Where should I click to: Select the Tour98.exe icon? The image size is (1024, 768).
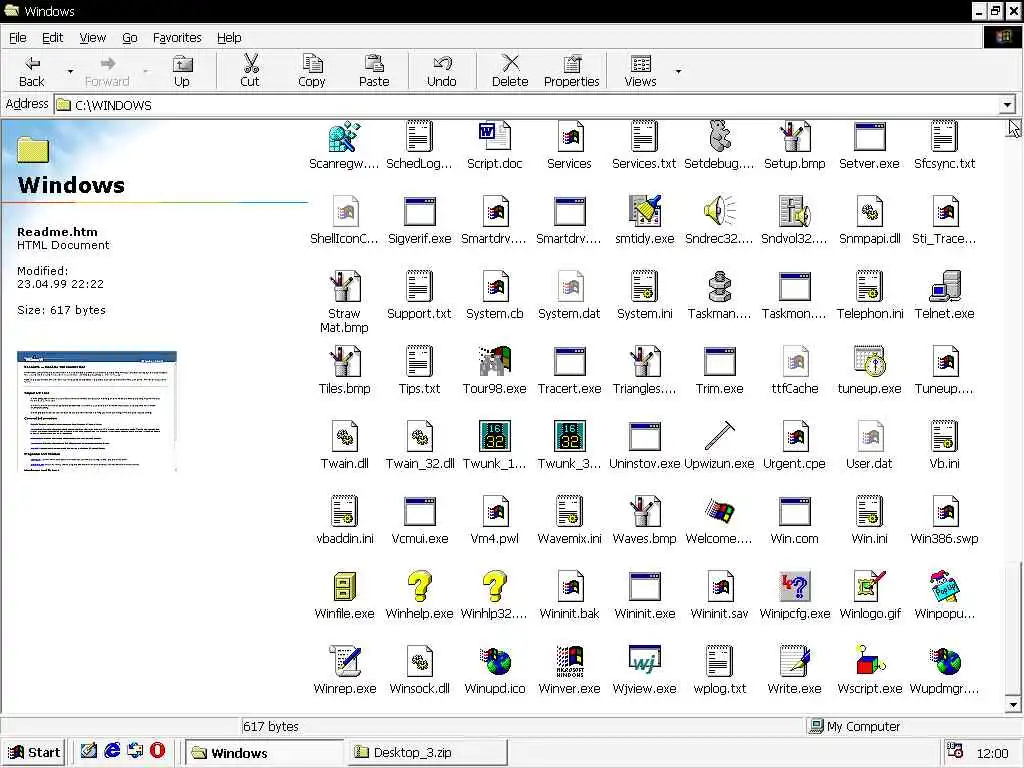pos(494,362)
